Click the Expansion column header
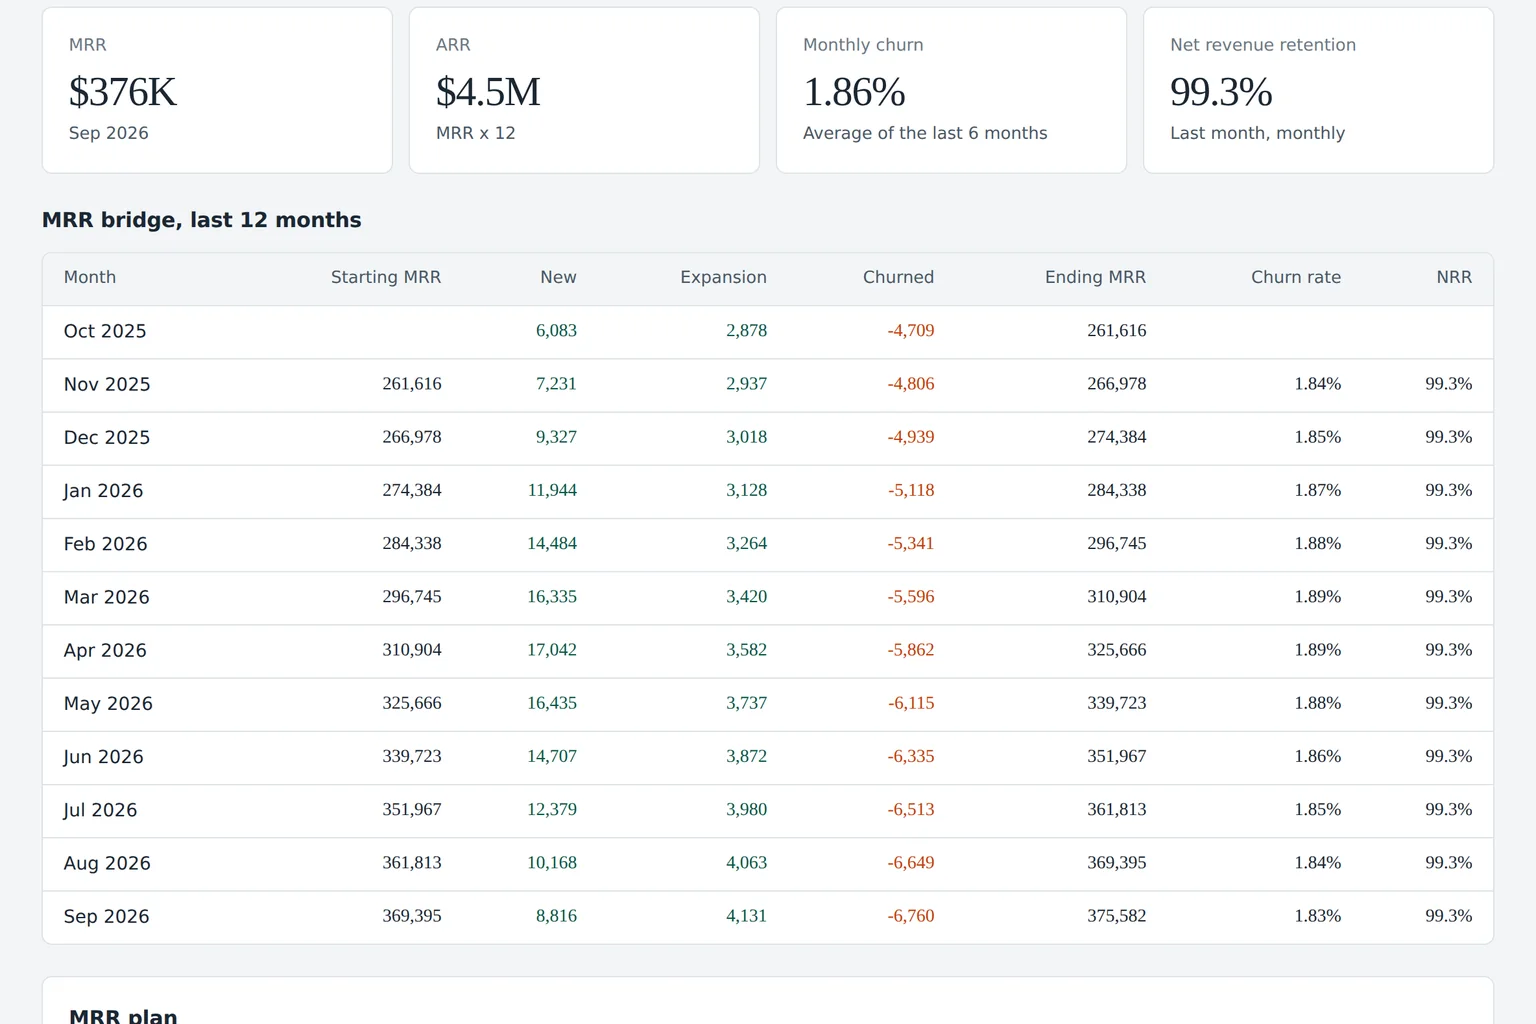Viewport: 1536px width, 1024px height. click(723, 277)
